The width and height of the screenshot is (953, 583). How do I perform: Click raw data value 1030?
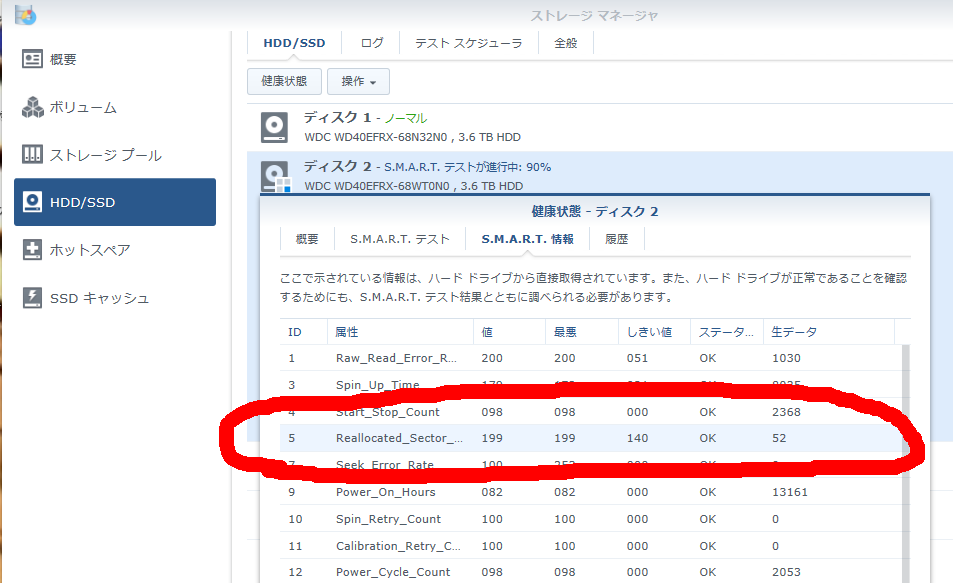(786, 358)
